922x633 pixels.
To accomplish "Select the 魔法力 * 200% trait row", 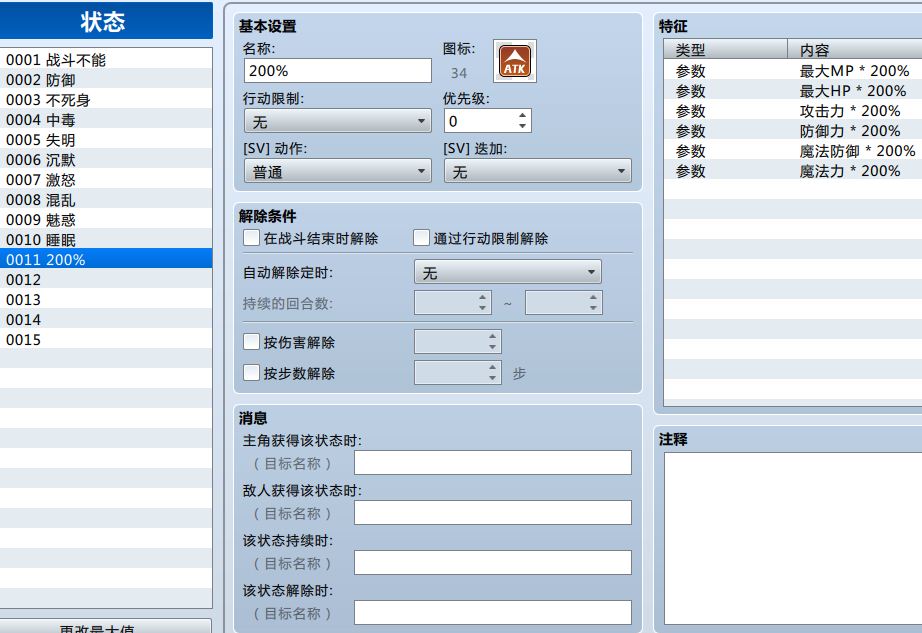I will click(x=793, y=170).
